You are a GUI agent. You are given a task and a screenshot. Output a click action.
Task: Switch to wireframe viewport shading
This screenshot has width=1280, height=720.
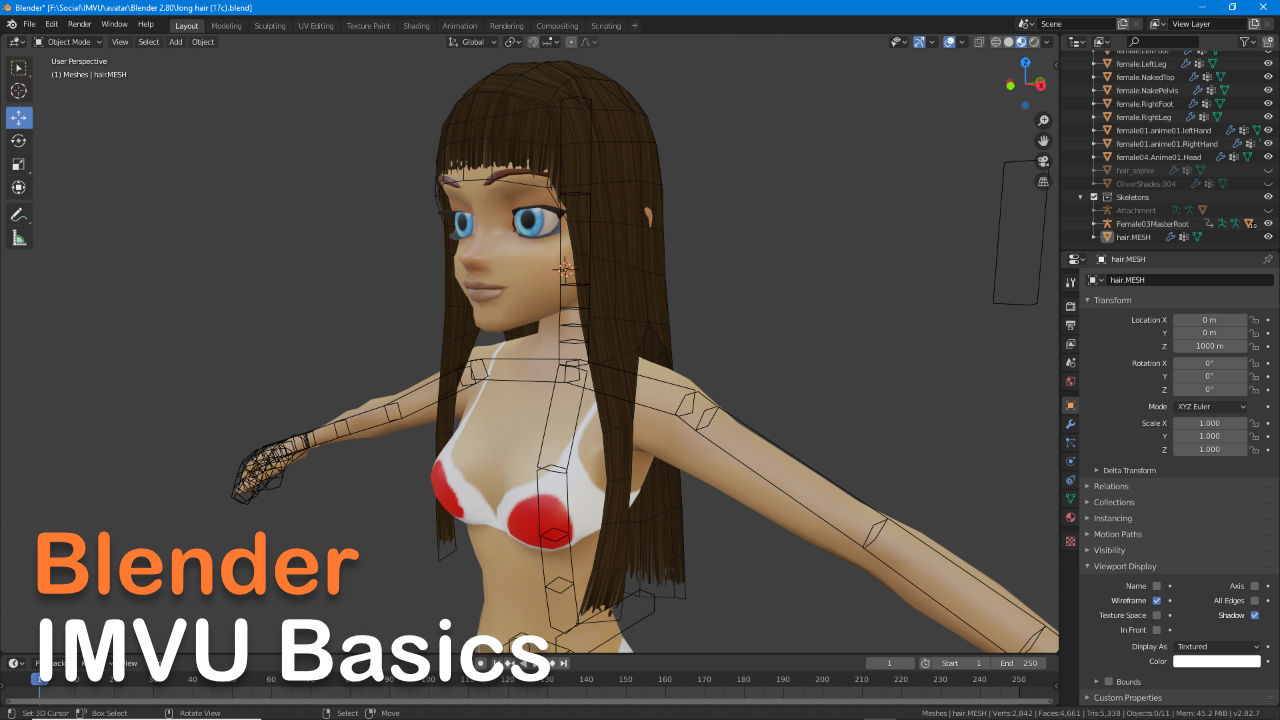(996, 42)
